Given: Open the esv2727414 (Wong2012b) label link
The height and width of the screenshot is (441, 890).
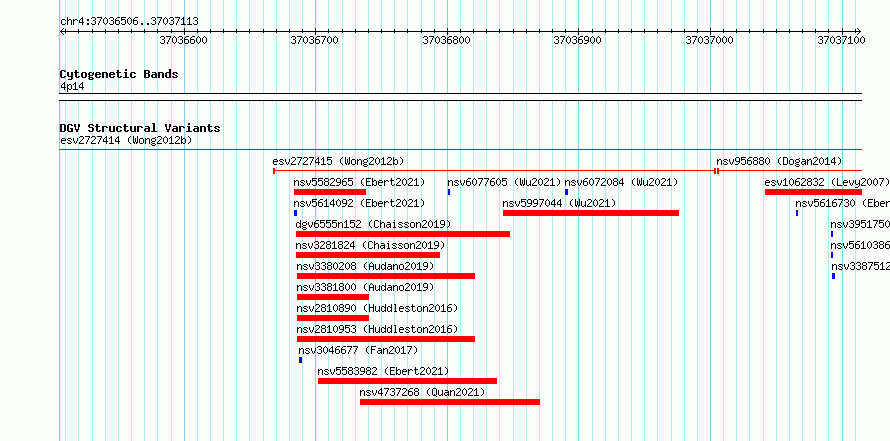Looking at the screenshot, I should point(126,140).
